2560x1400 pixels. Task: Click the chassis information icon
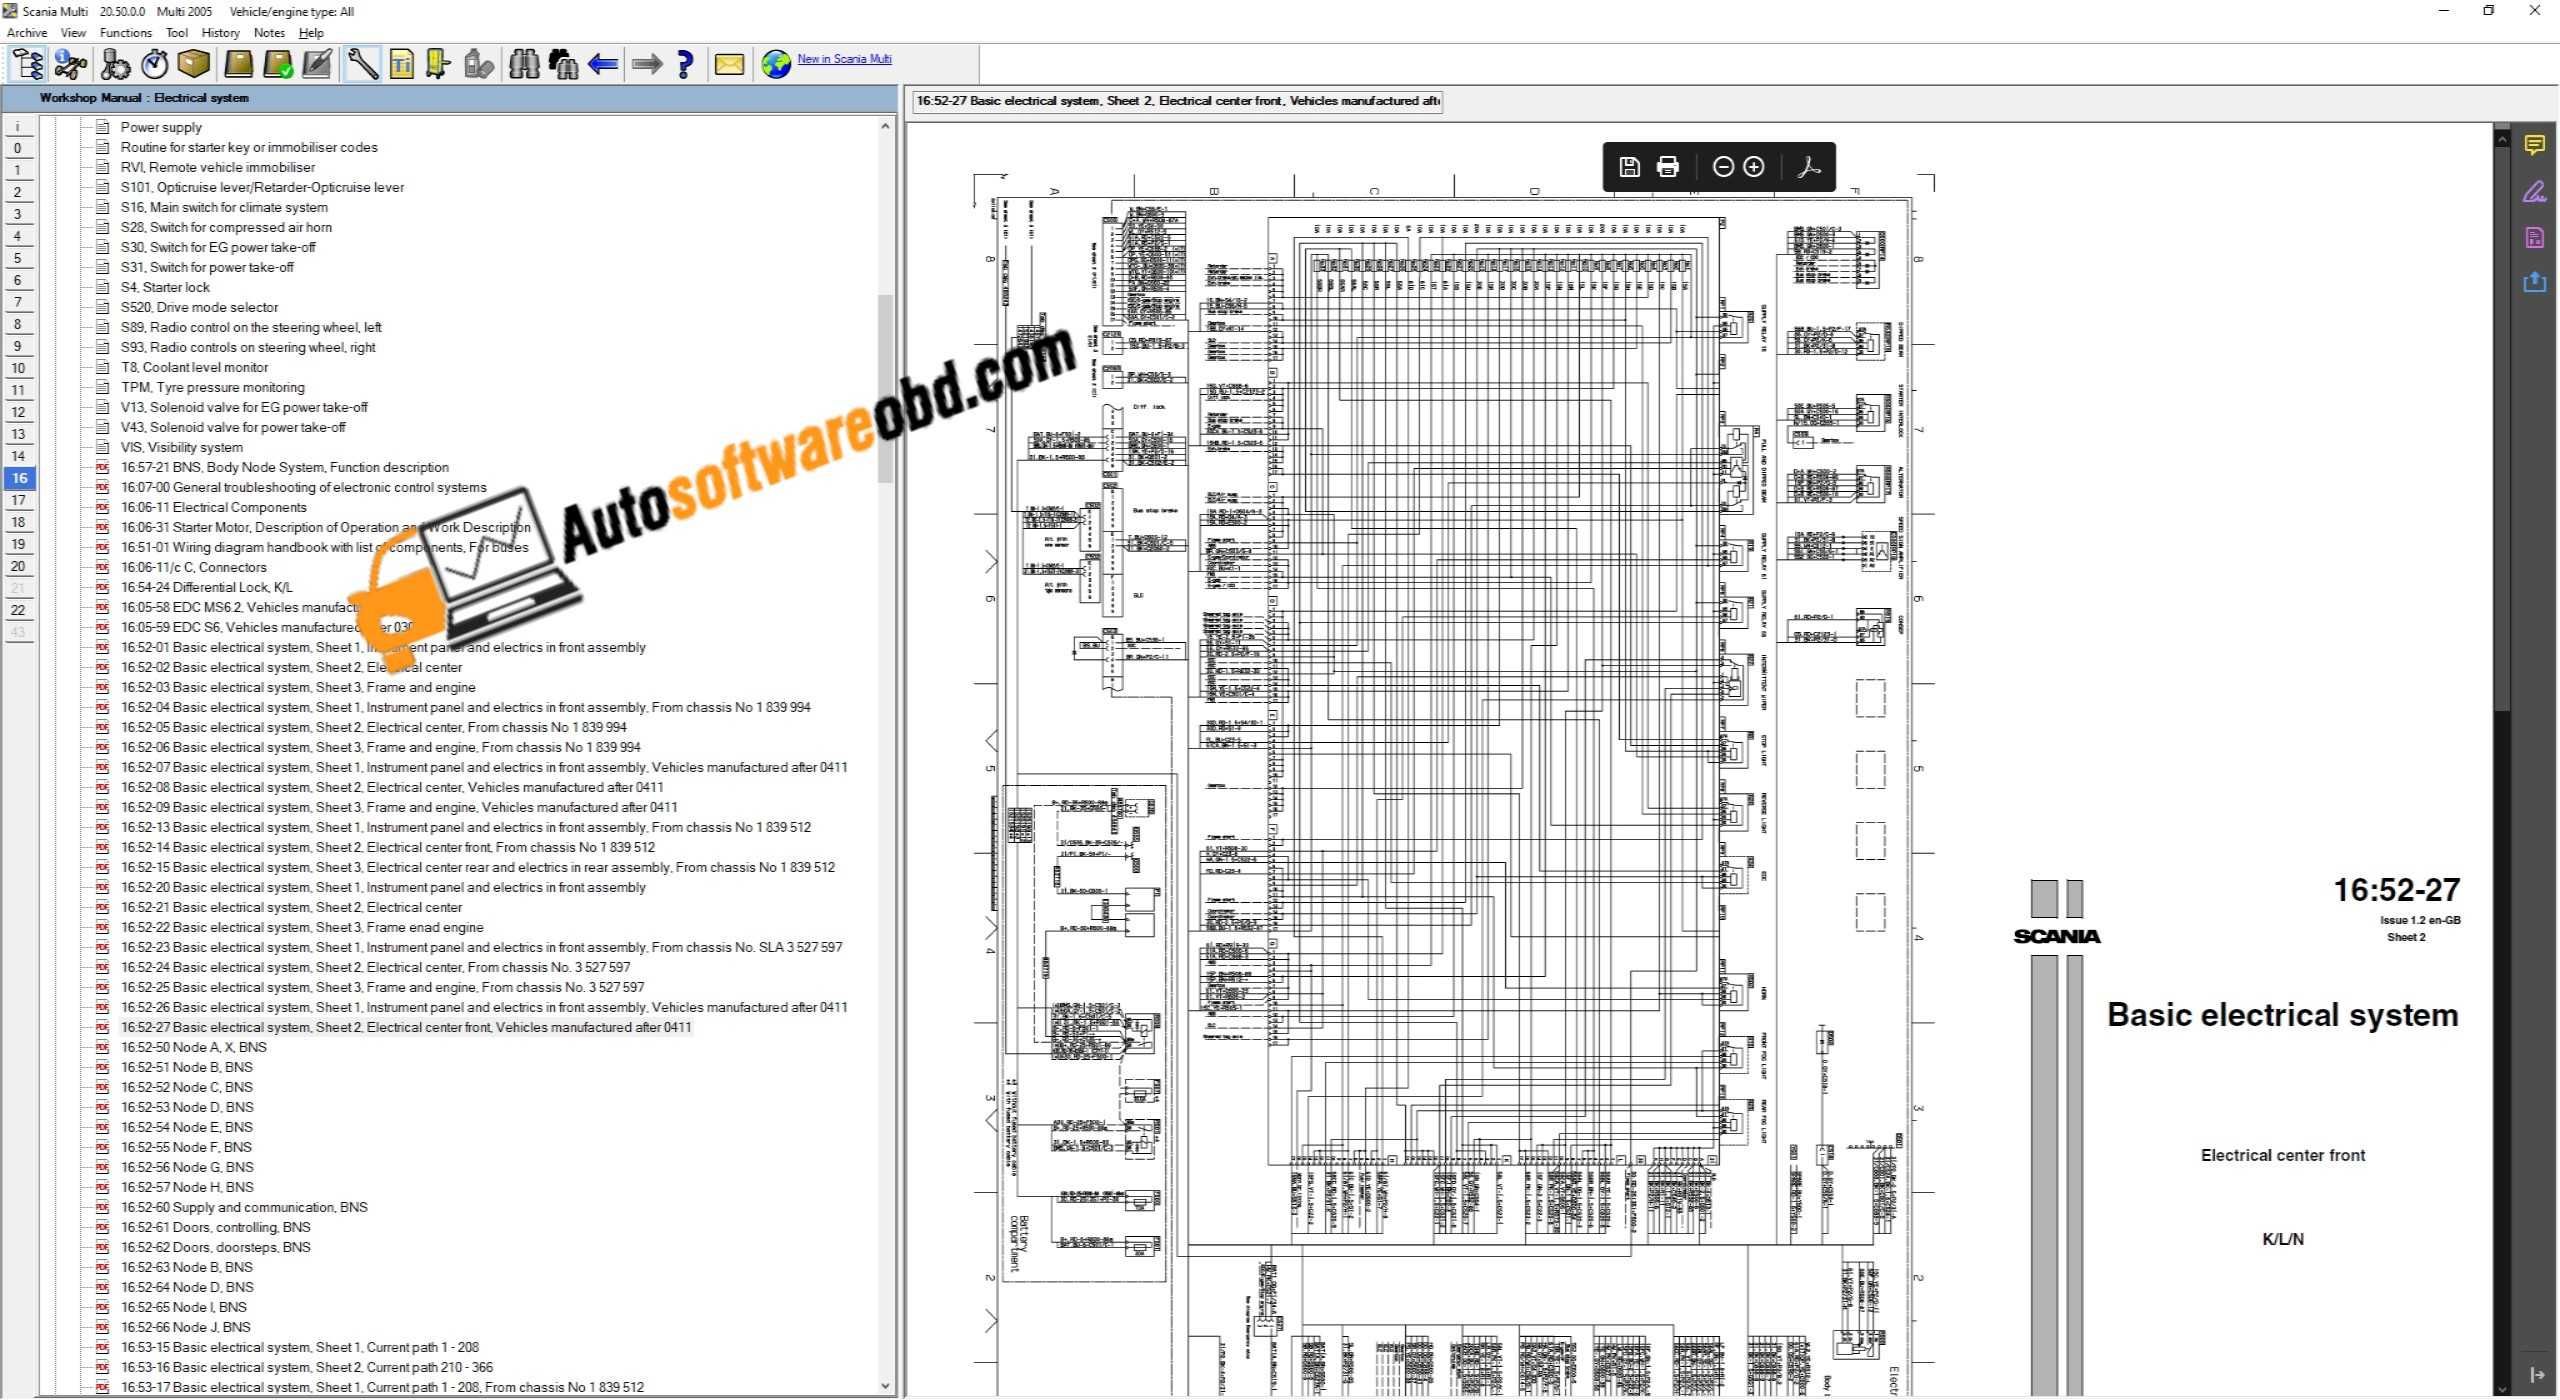pyautogui.click(x=70, y=64)
